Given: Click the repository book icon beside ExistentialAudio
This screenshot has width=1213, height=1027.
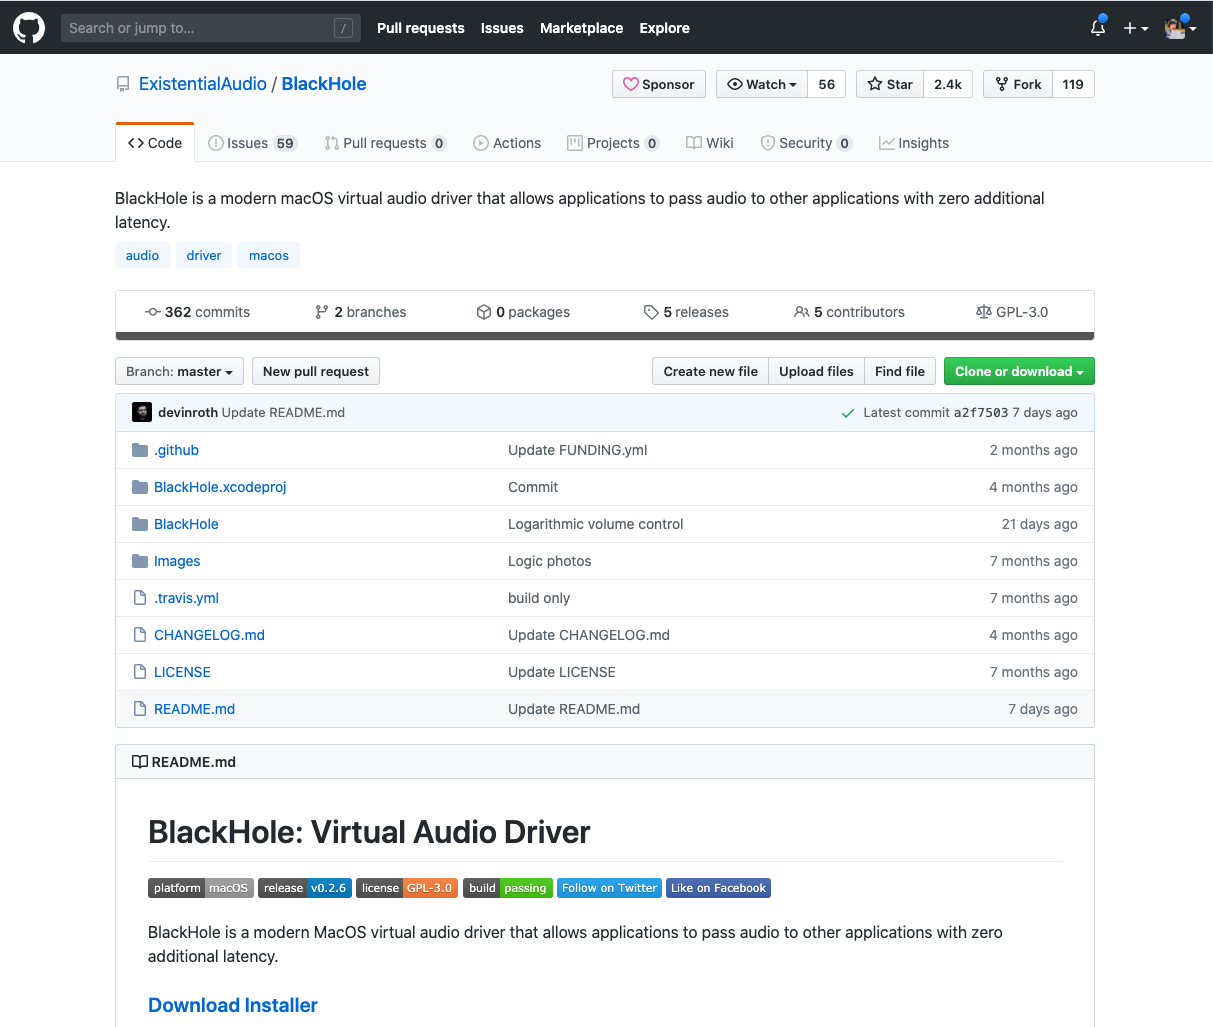Looking at the screenshot, I should (x=123, y=84).
